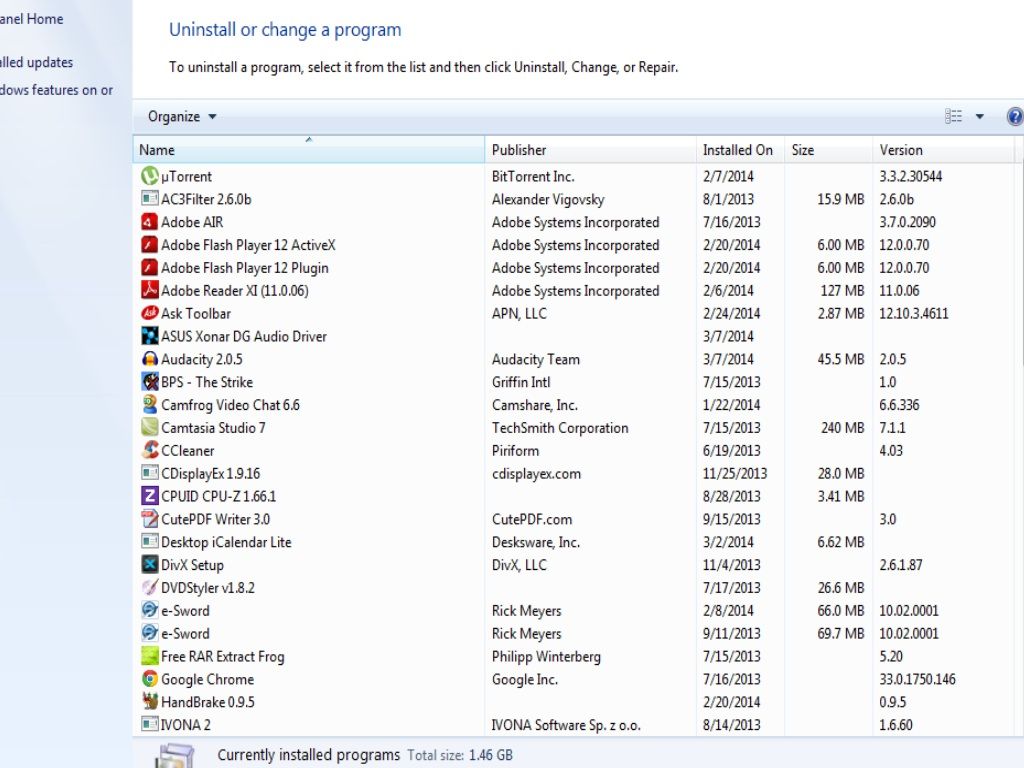Sort programs by Installed On column

[x=738, y=150]
